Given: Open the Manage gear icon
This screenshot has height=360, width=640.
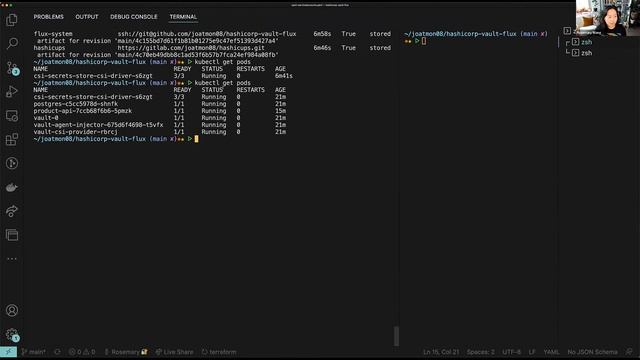Looking at the screenshot, I should tap(12, 335).
